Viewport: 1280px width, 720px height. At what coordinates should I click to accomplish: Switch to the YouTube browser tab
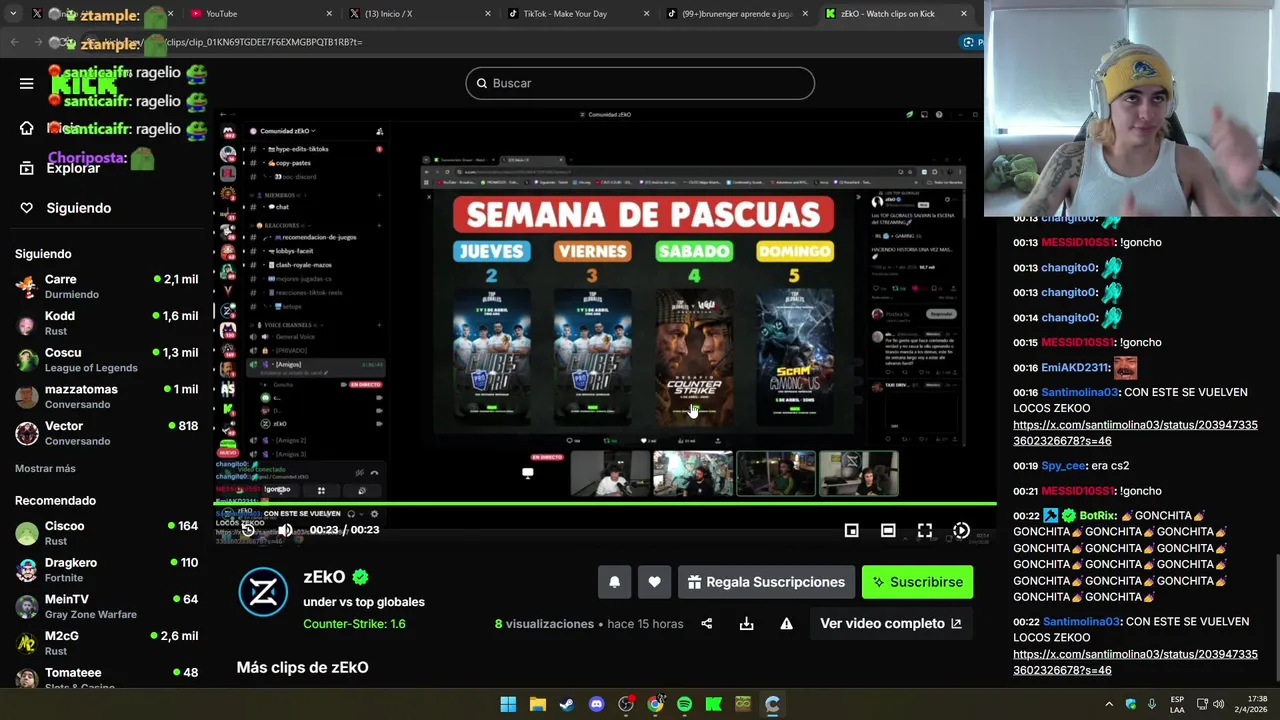coord(260,14)
